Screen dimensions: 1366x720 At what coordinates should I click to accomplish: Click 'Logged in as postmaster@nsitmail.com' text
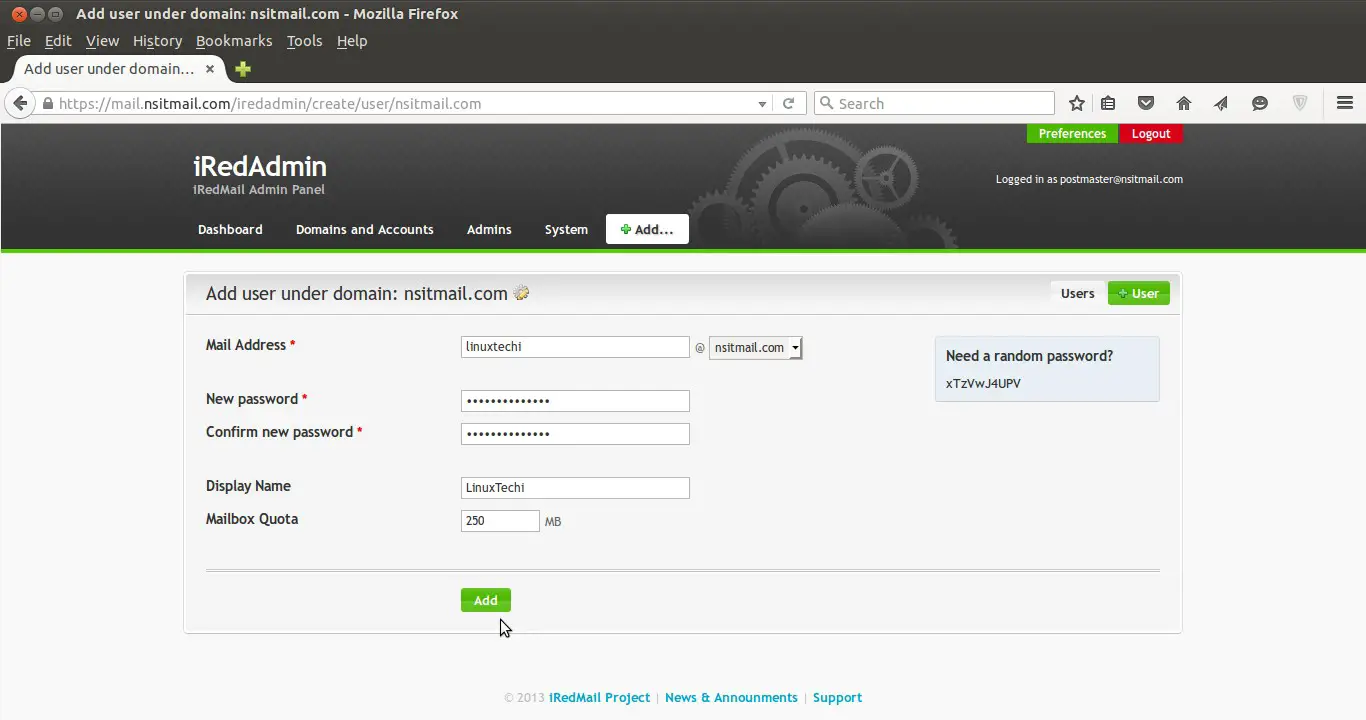pos(1089,180)
